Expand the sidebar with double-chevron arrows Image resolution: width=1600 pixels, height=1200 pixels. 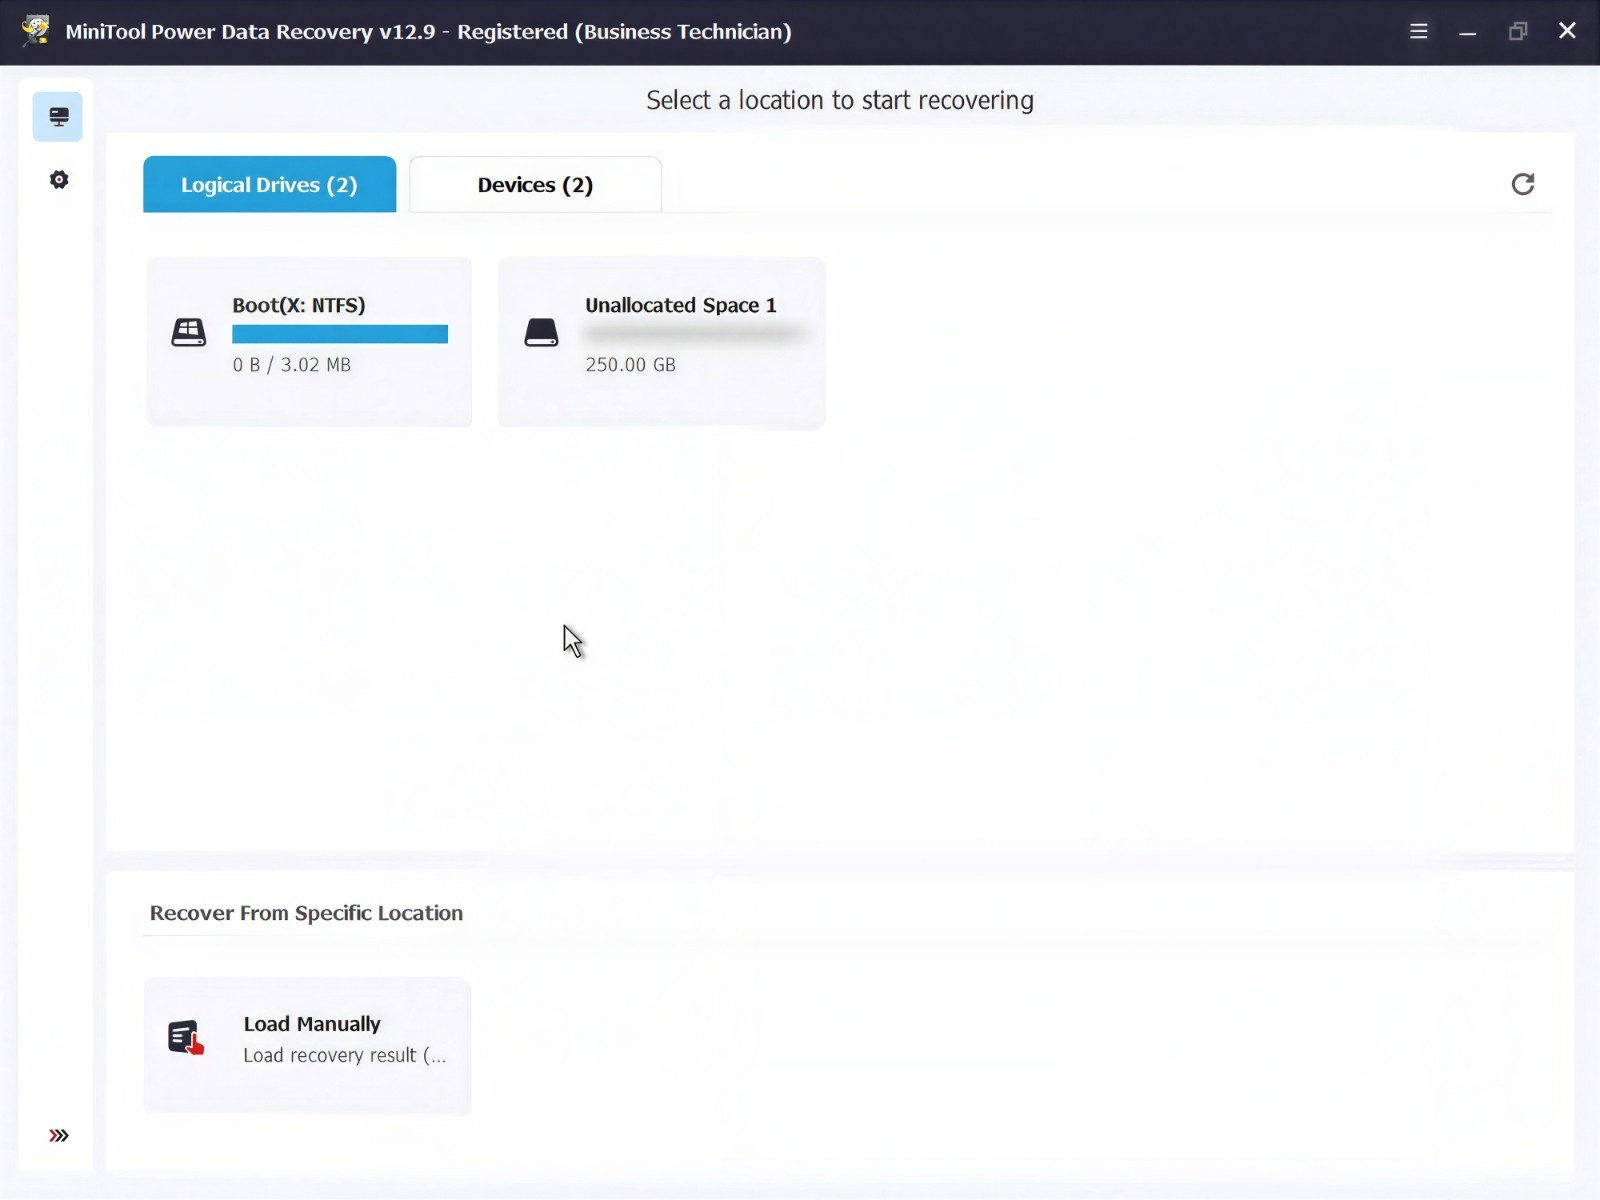(59, 1135)
